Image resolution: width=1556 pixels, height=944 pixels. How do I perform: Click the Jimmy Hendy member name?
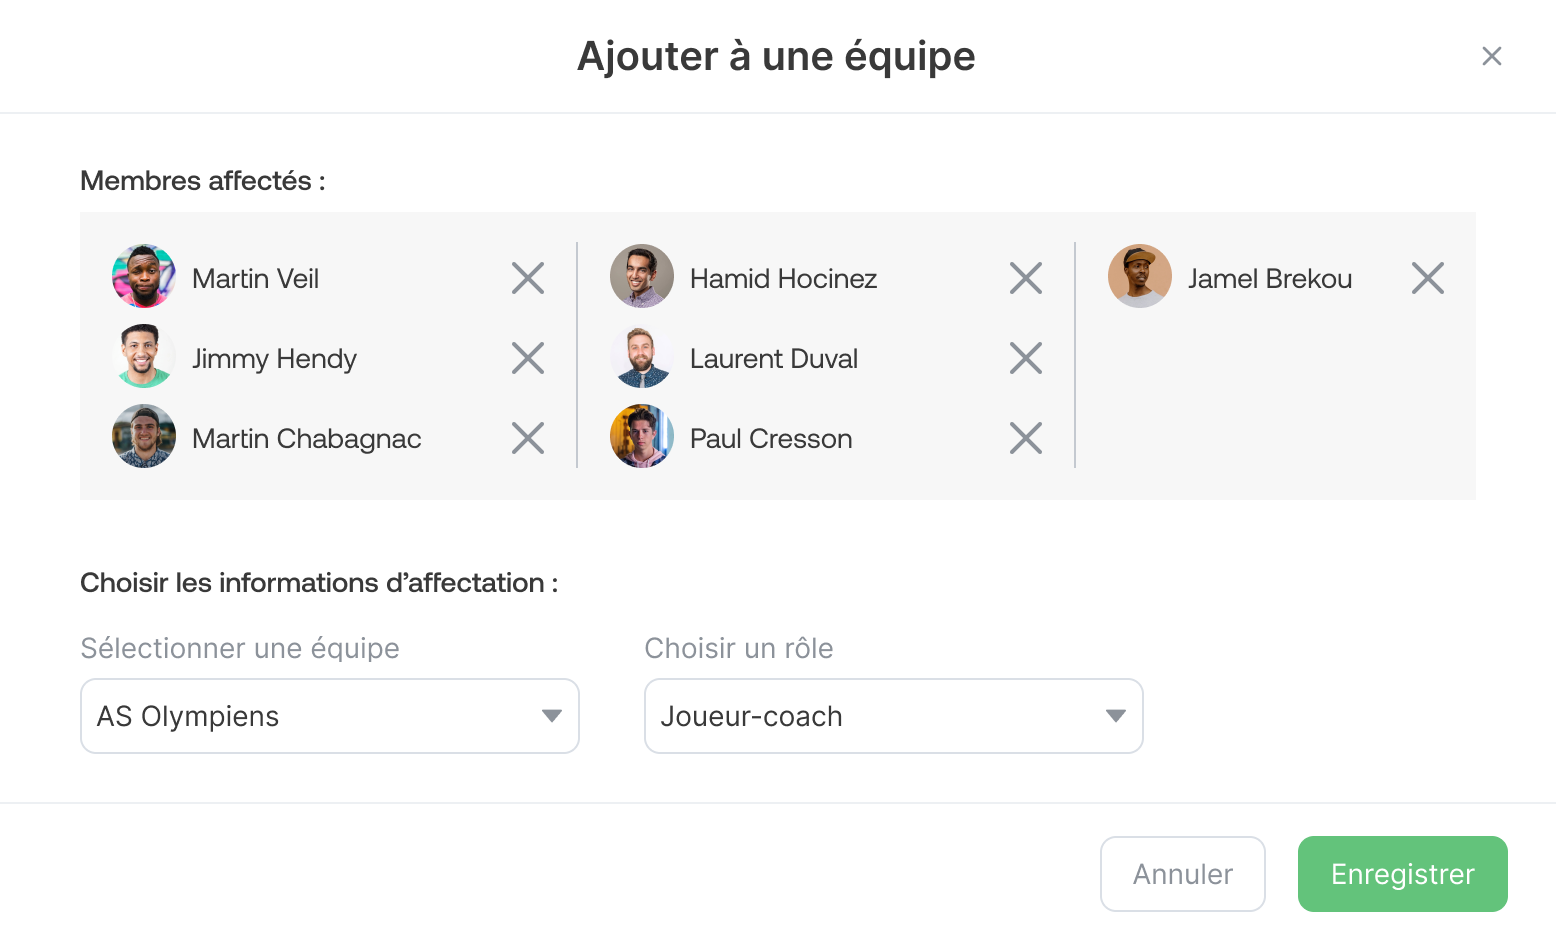(274, 357)
